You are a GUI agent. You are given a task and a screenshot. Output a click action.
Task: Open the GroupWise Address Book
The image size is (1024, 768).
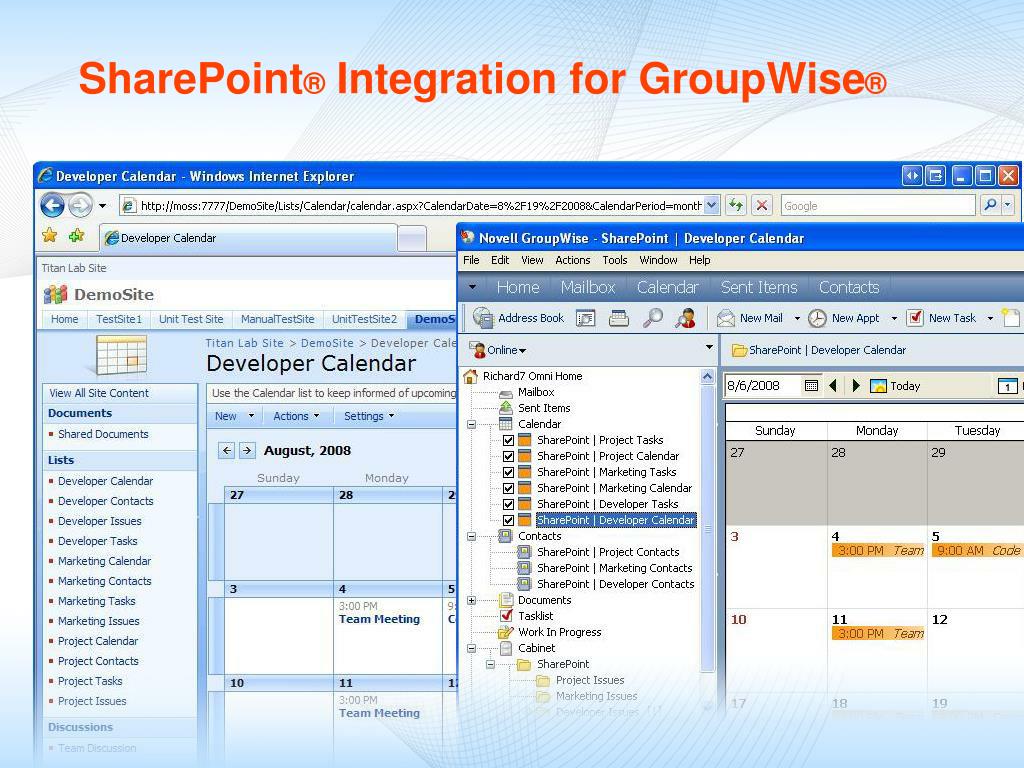[519, 318]
